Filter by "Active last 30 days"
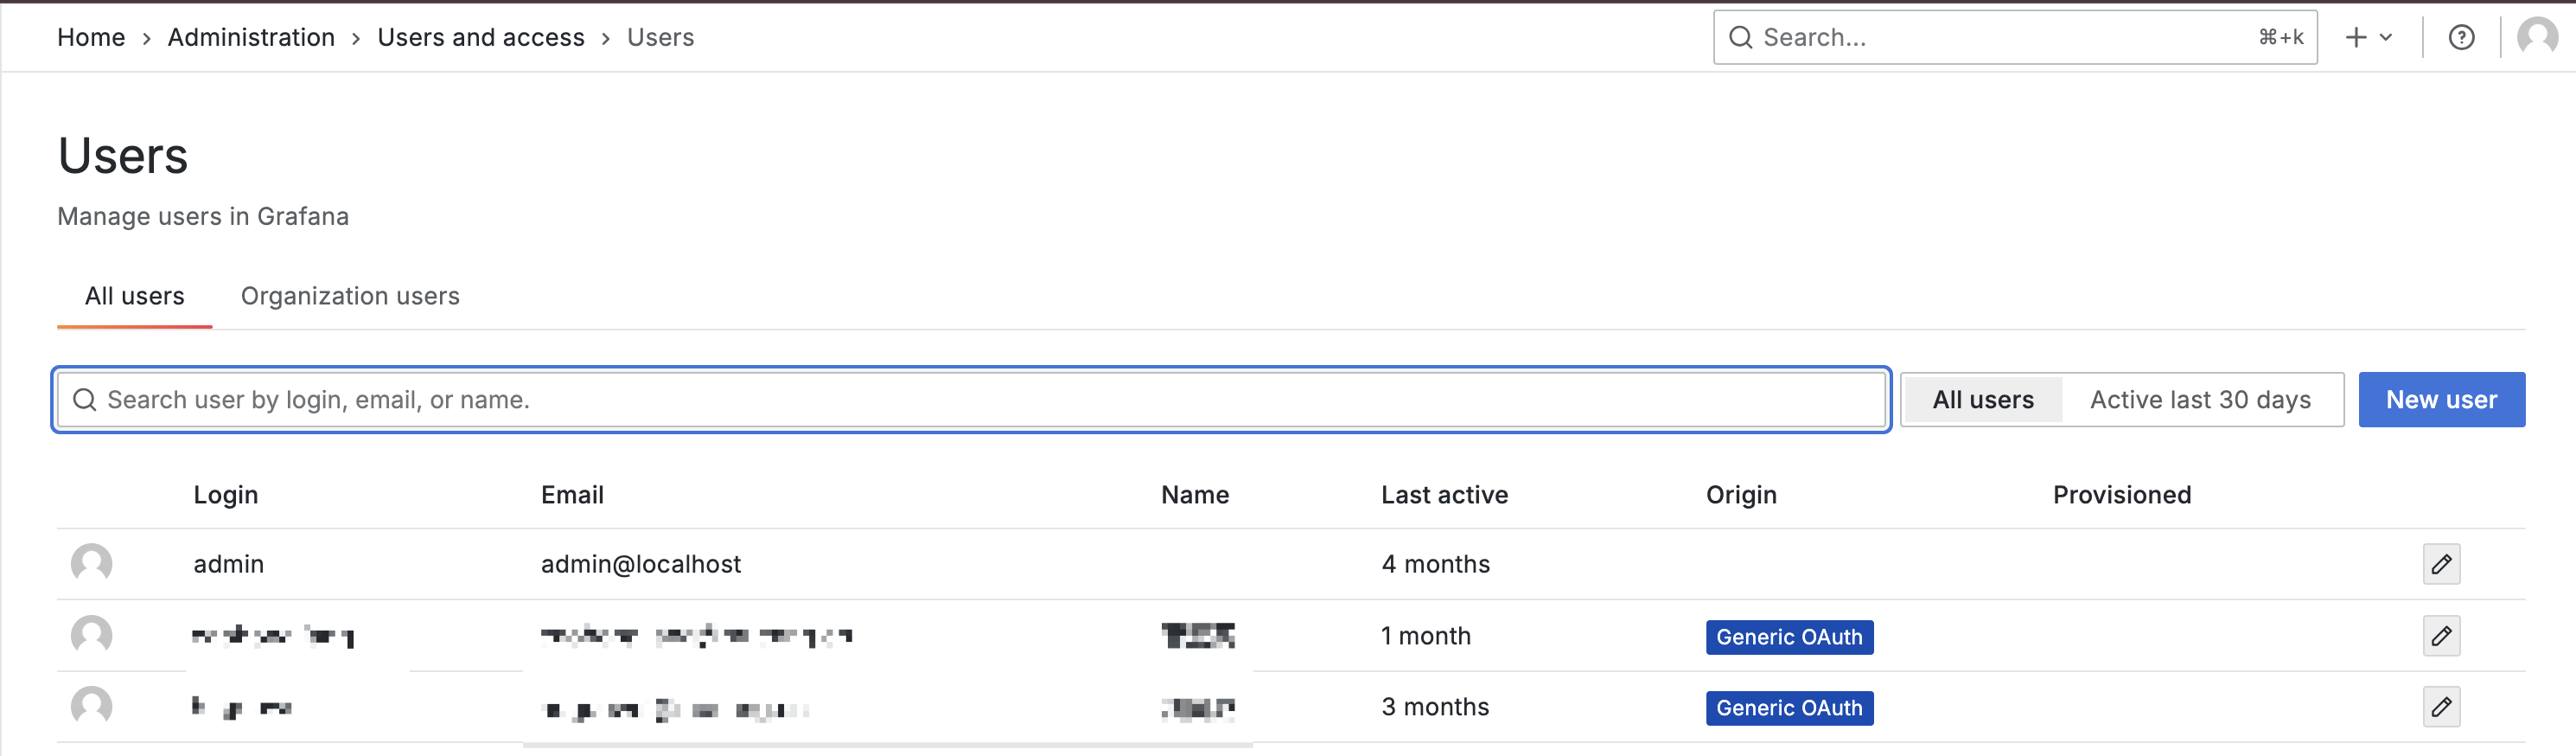2576x756 pixels. pos(2200,400)
